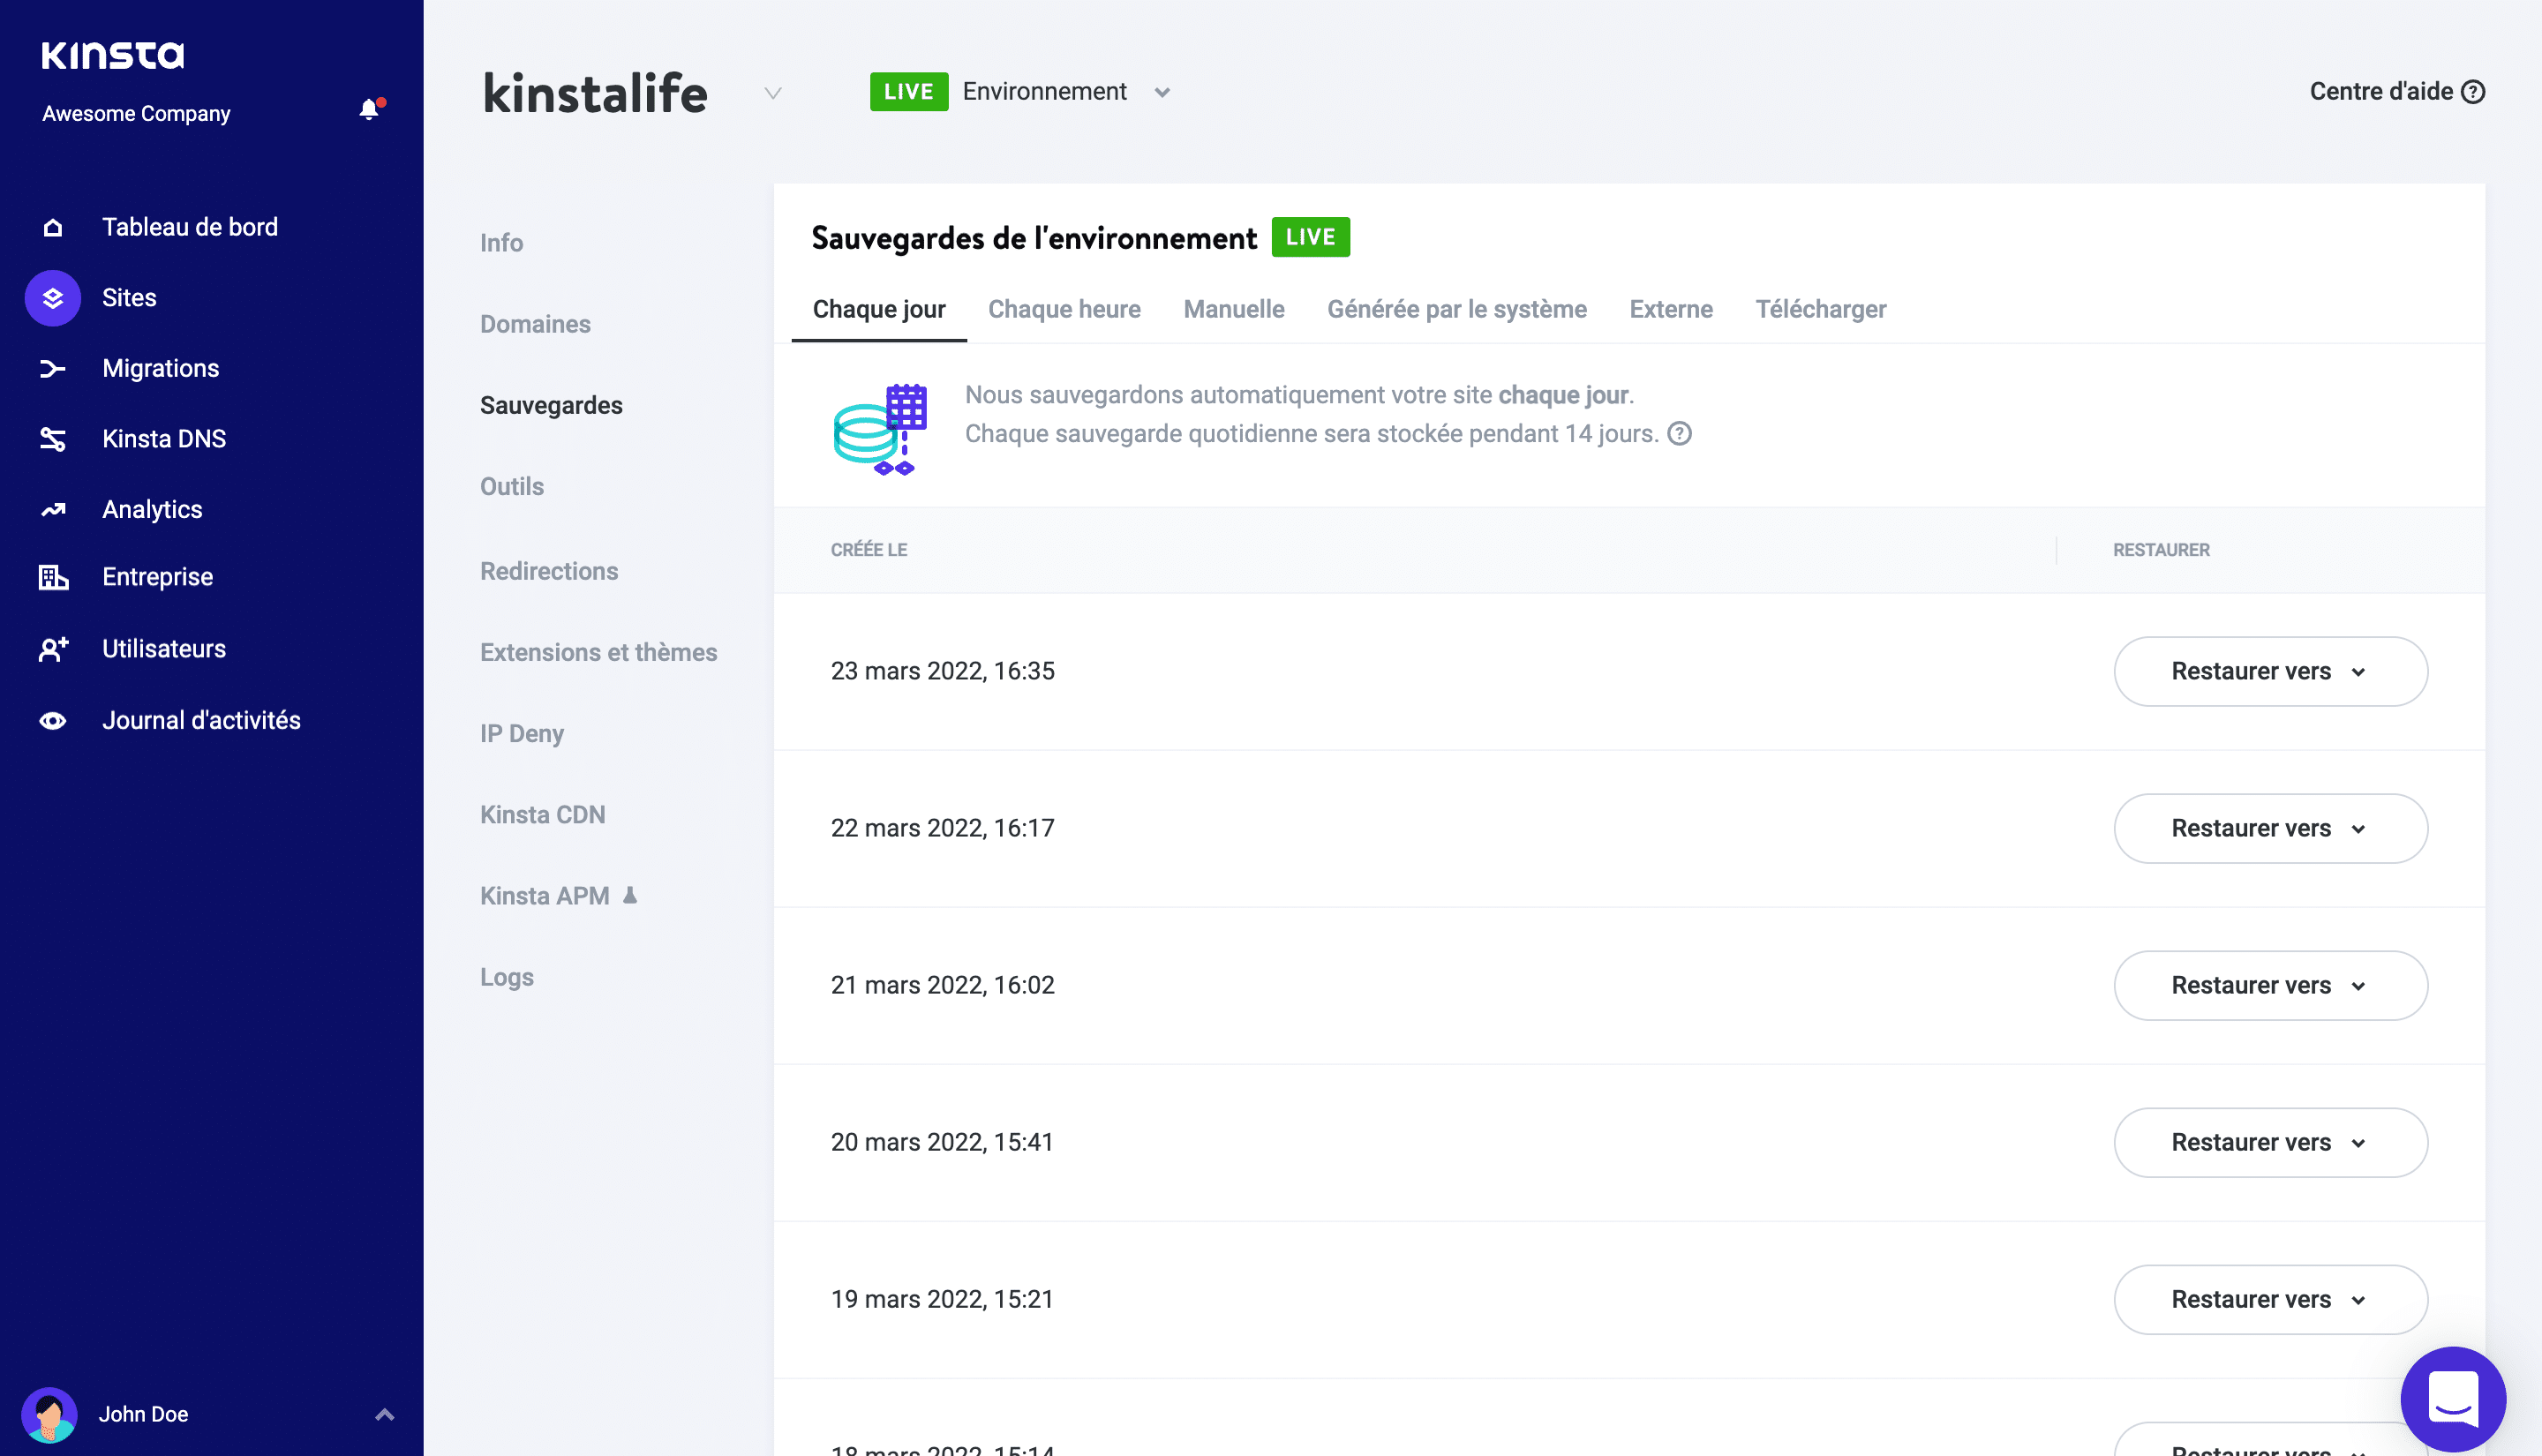Click the Analytics chart icon
The width and height of the screenshot is (2542, 1456).
[50, 508]
